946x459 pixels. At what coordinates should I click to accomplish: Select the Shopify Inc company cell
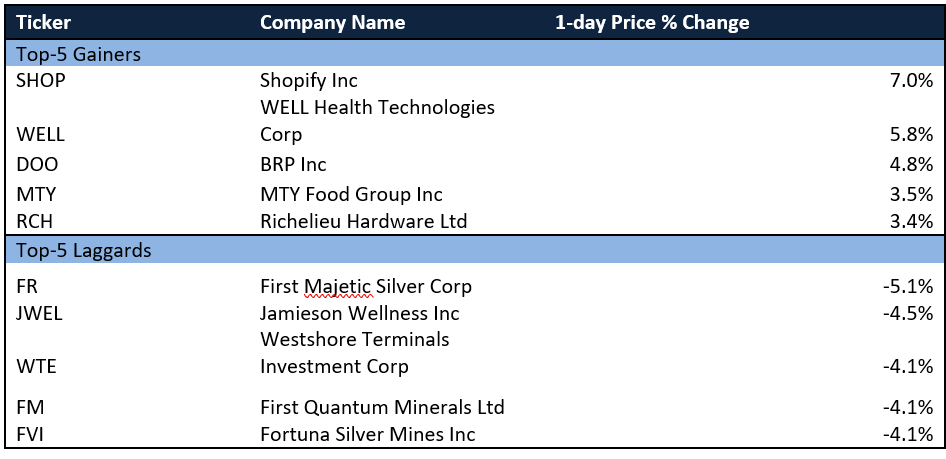(x=309, y=80)
